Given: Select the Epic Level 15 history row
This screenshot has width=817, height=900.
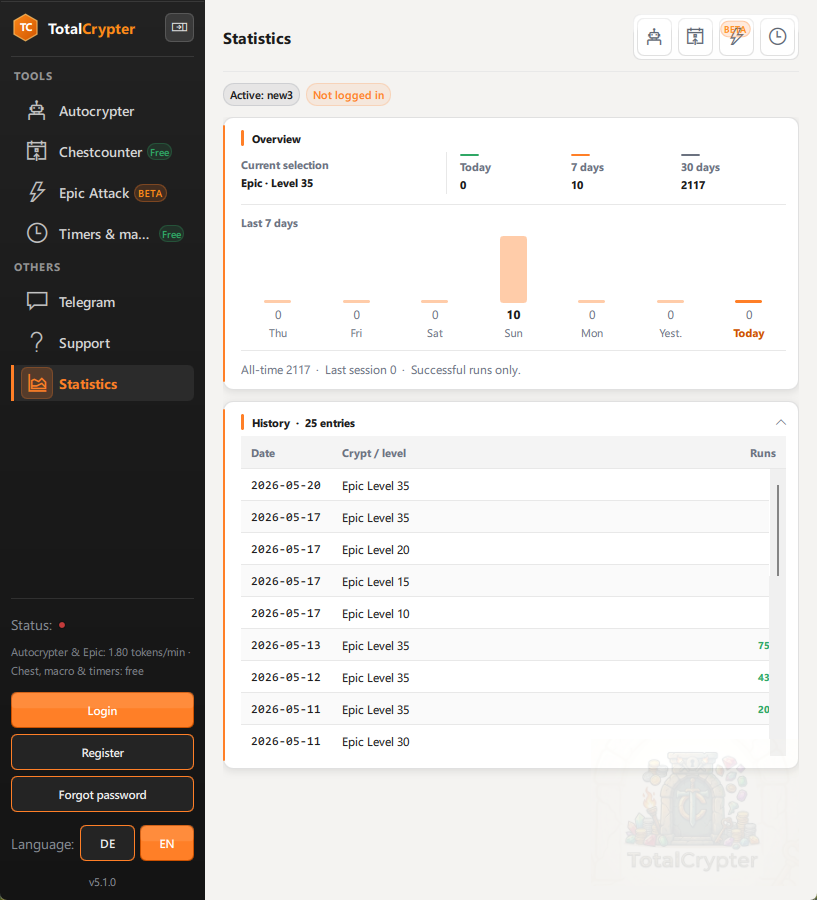Looking at the screenshot, I should 505,581.
